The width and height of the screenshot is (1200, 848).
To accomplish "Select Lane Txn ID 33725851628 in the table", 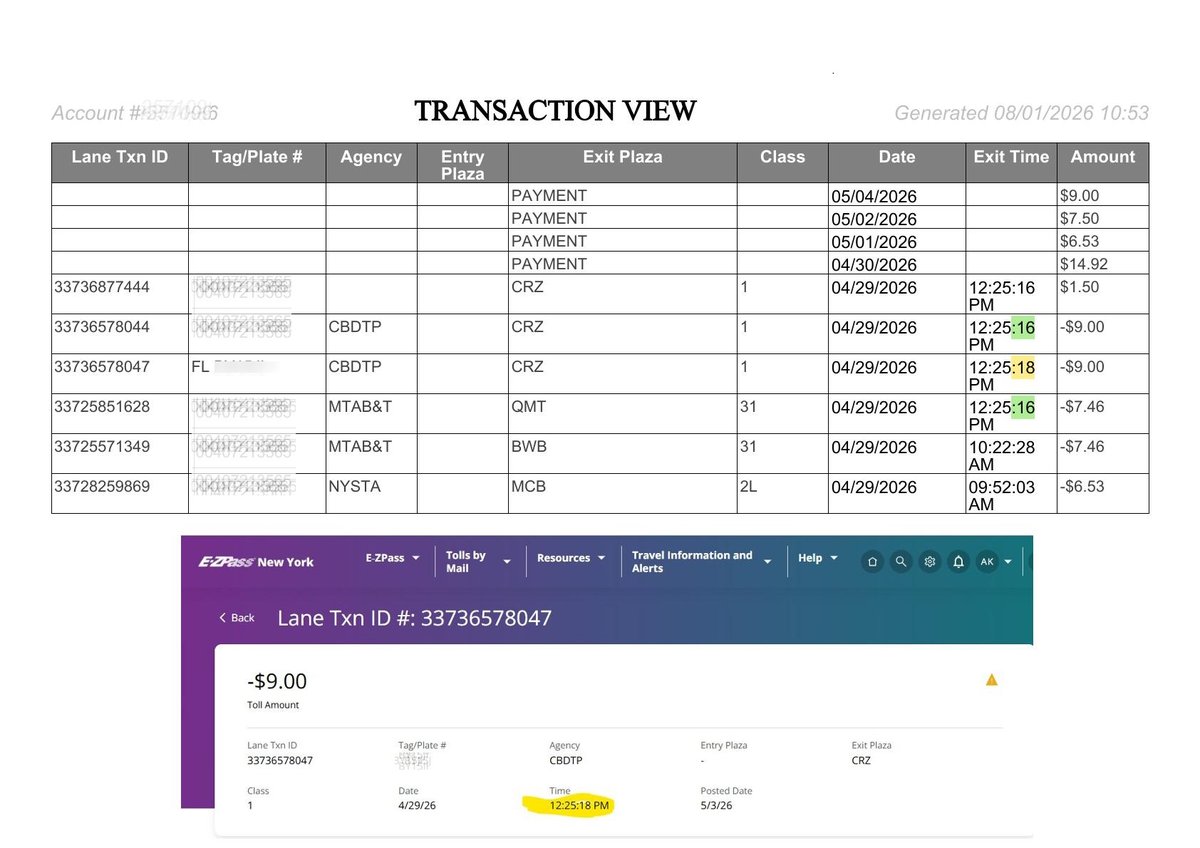I will point(102,407).
